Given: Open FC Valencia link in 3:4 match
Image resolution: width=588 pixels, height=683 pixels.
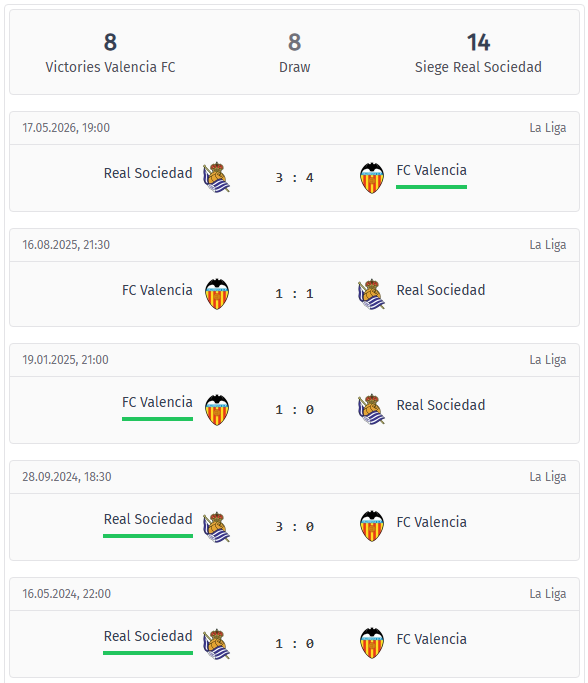Looking at the screenshot, I should [x=431, y=170].
